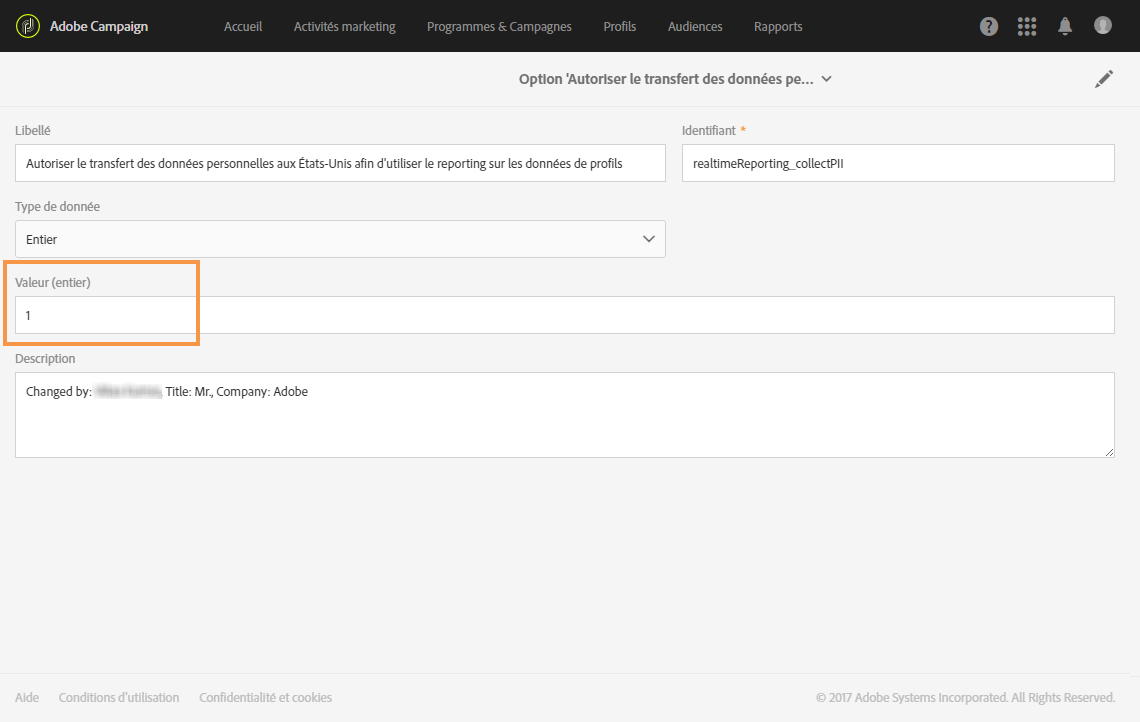This screenshot has height=722, width=1140.
Task: Select the Profils menu item
Action: coord(620,27)
